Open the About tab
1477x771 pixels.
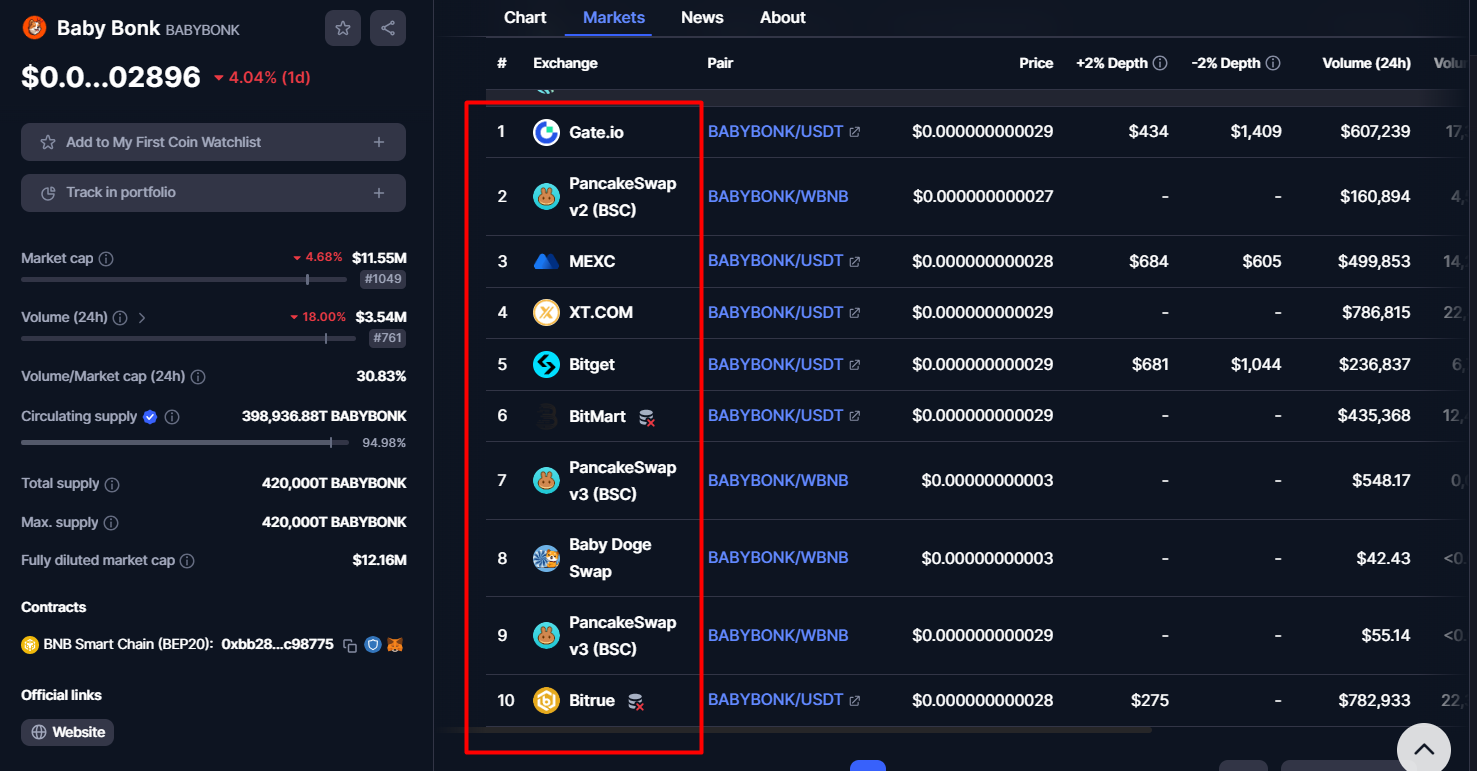tap(783, 17)
